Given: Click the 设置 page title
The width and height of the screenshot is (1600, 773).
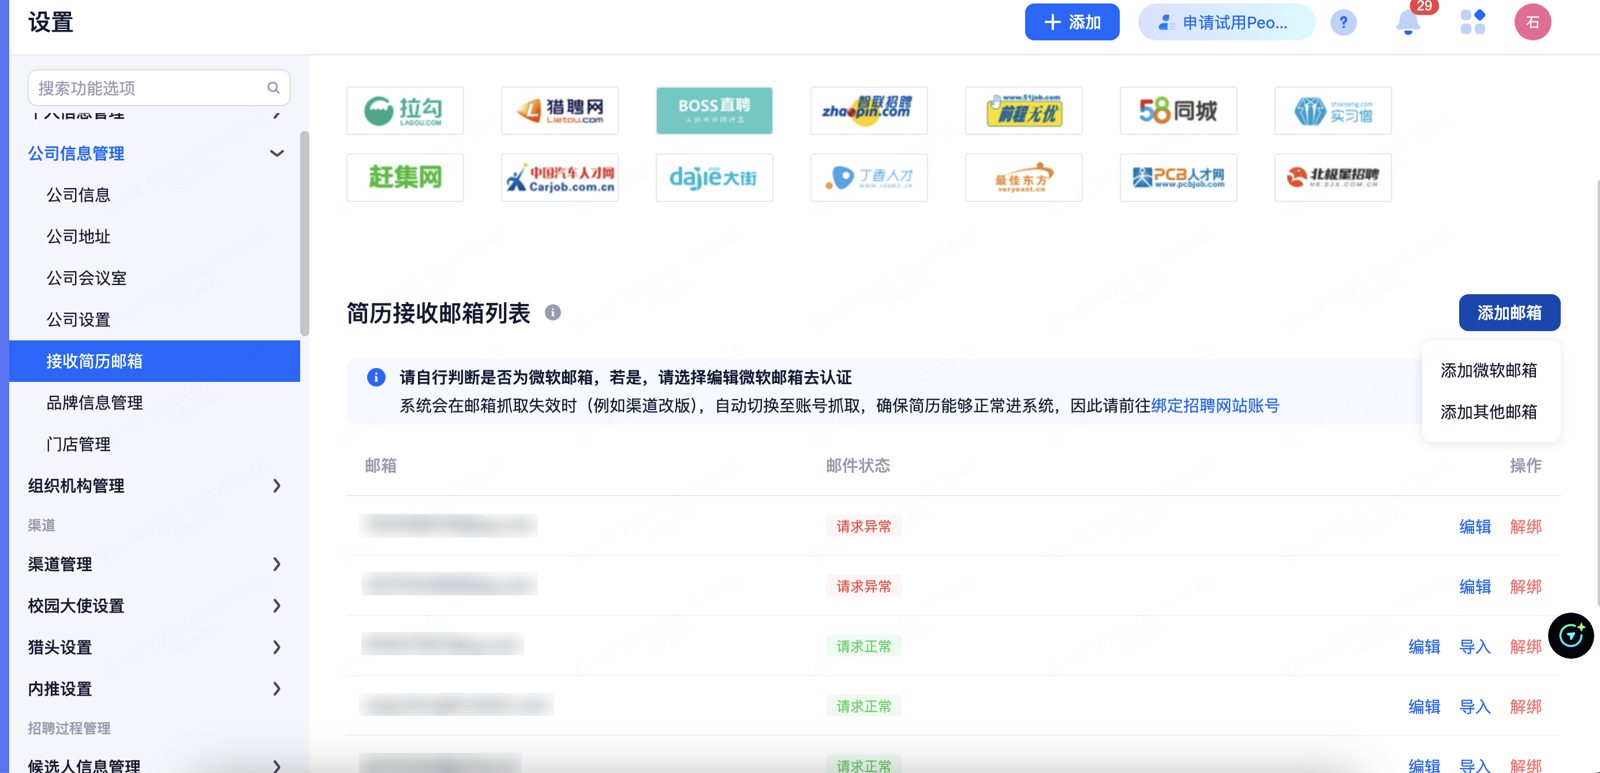Looking at the screenshot, I should [51, 22].
